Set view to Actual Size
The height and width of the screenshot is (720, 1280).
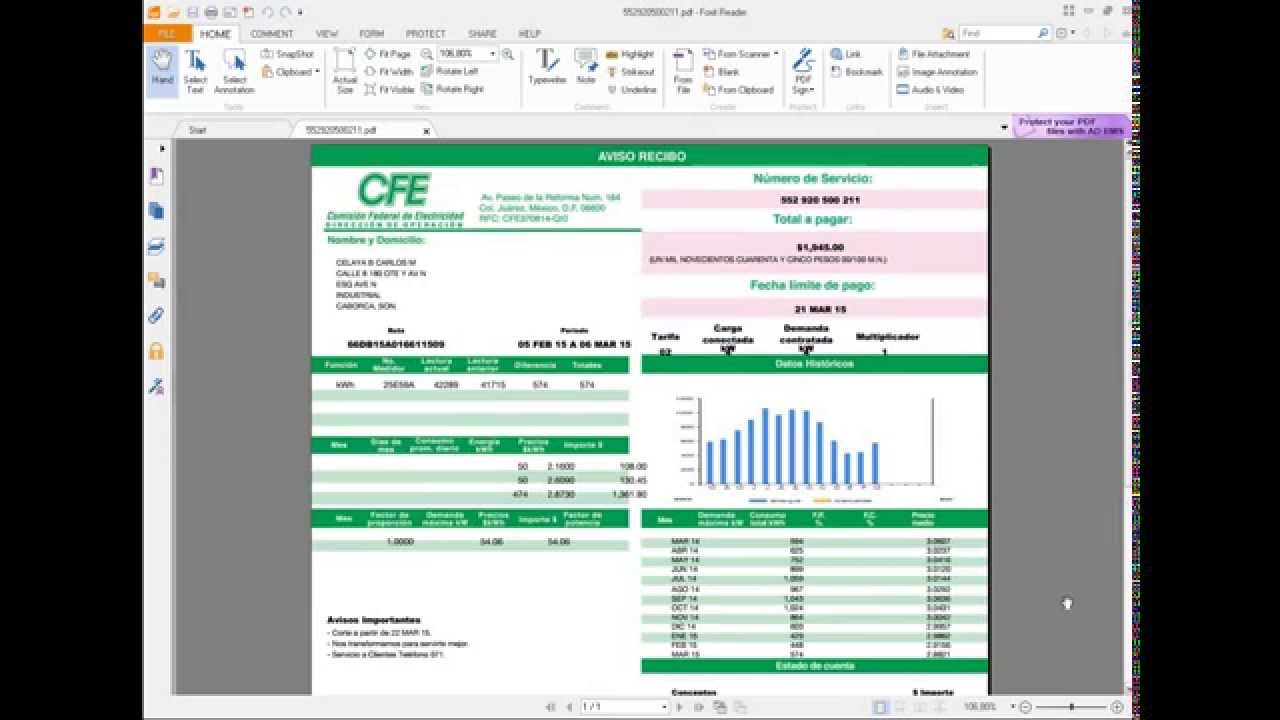click(345, 71)
